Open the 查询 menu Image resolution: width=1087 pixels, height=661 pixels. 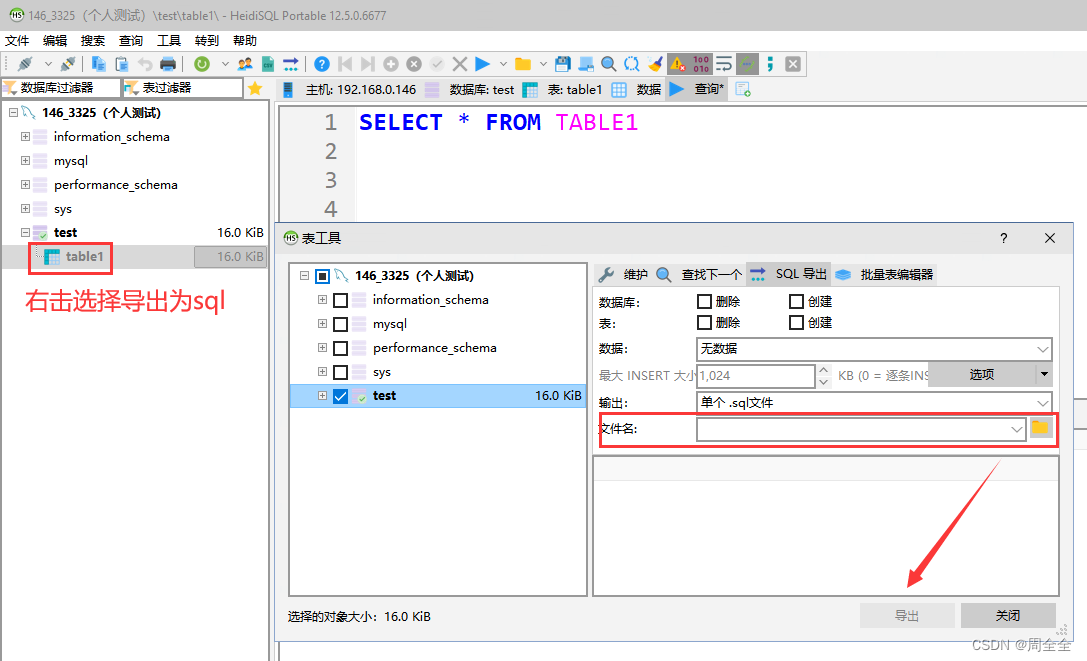tap(130, 41)
